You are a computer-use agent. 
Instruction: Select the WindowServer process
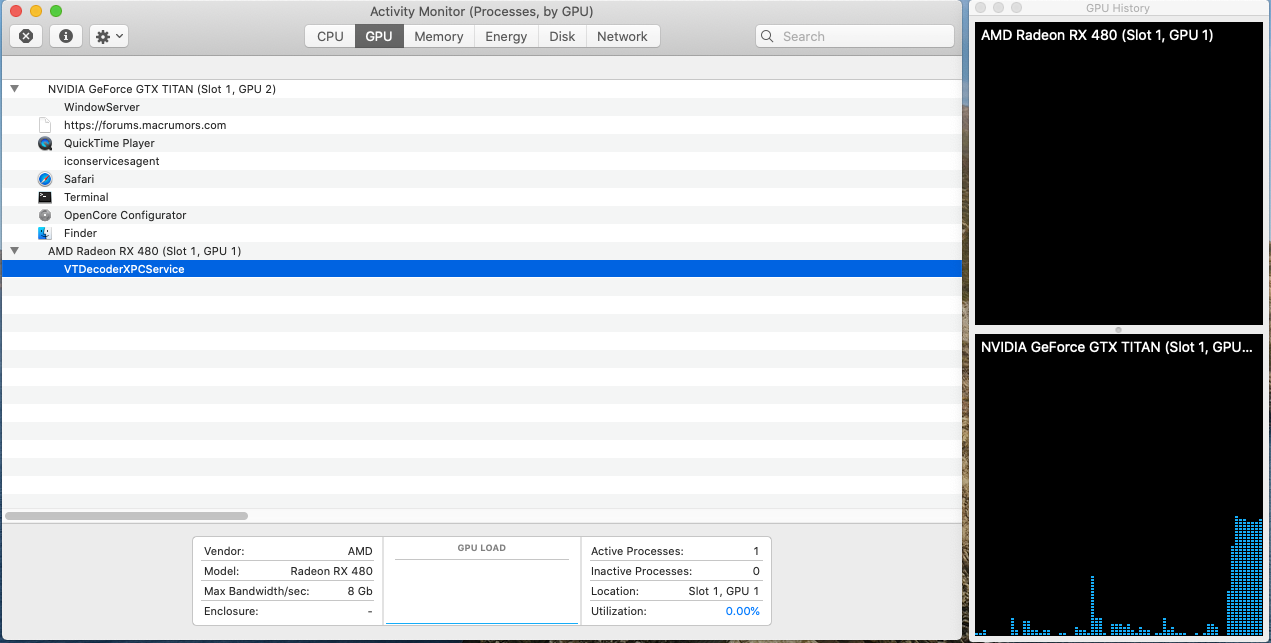482,107
